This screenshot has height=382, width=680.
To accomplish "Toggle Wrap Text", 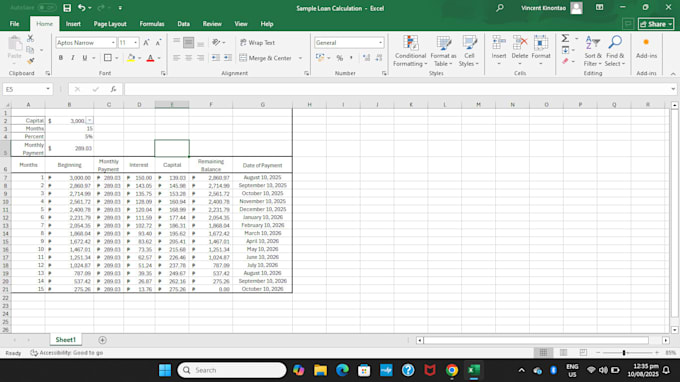I will click(x=258, y=42).
